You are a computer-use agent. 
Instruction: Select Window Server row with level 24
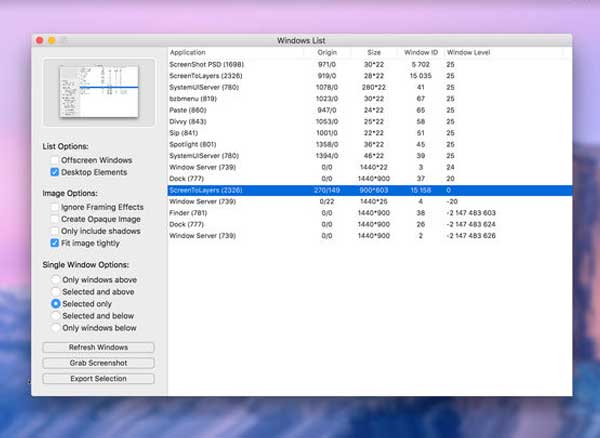pos(370,167)
